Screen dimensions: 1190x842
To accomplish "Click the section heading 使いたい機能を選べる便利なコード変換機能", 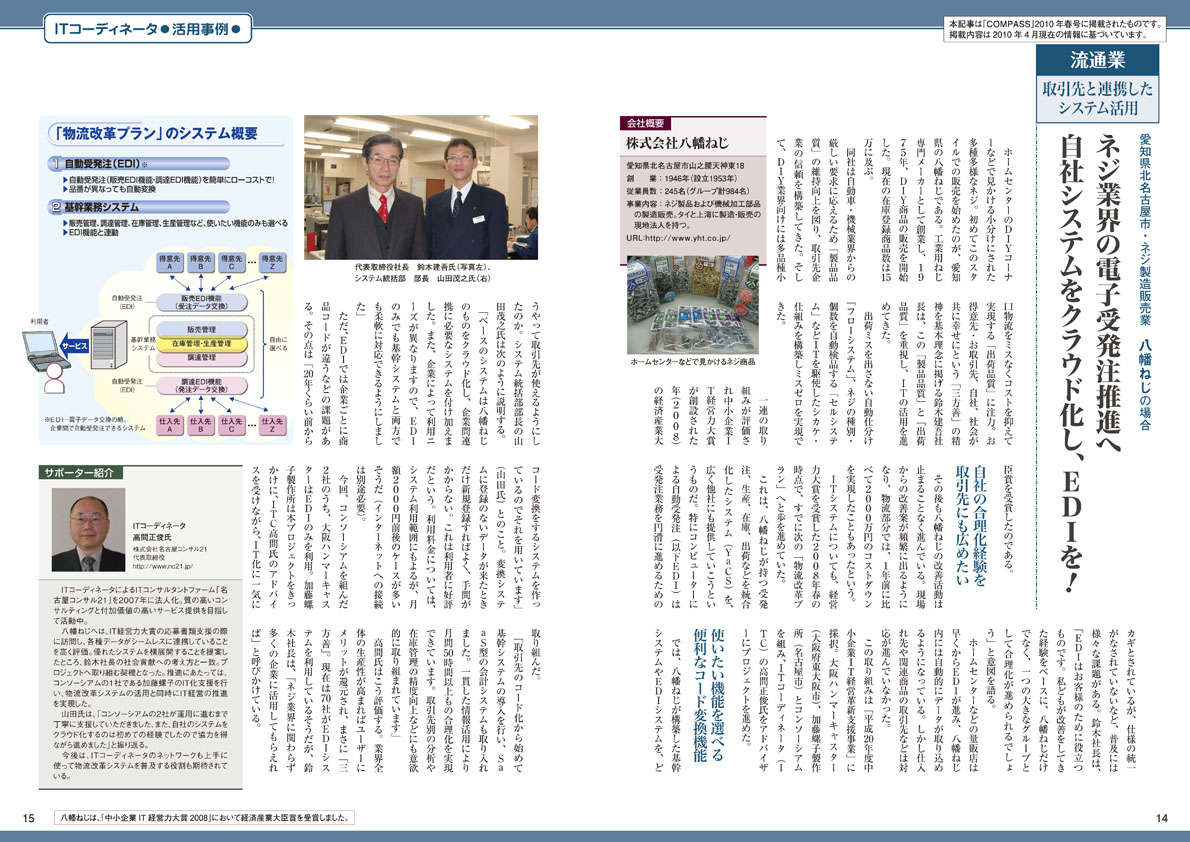I will pyautogui.click(x=709, y=694).
